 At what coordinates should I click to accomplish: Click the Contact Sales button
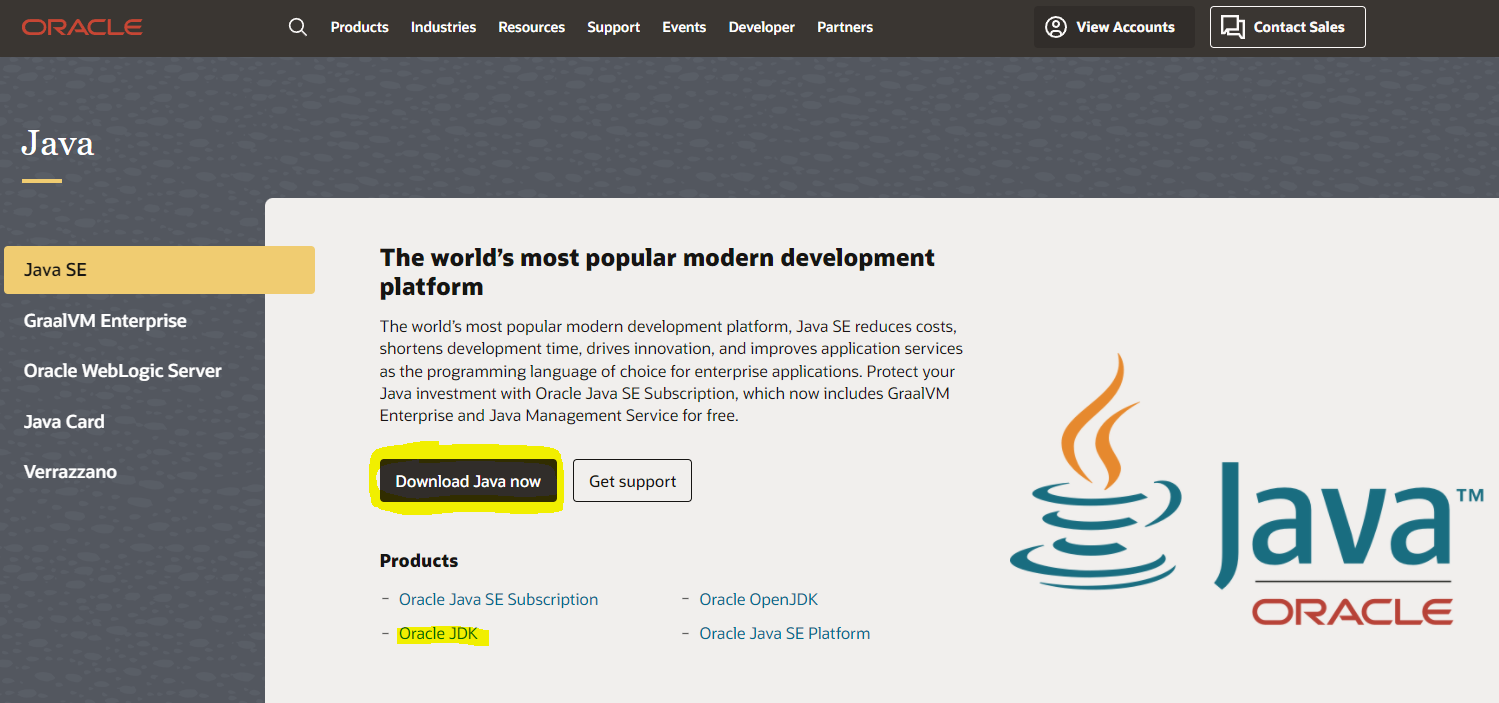tap(1287, 27)
